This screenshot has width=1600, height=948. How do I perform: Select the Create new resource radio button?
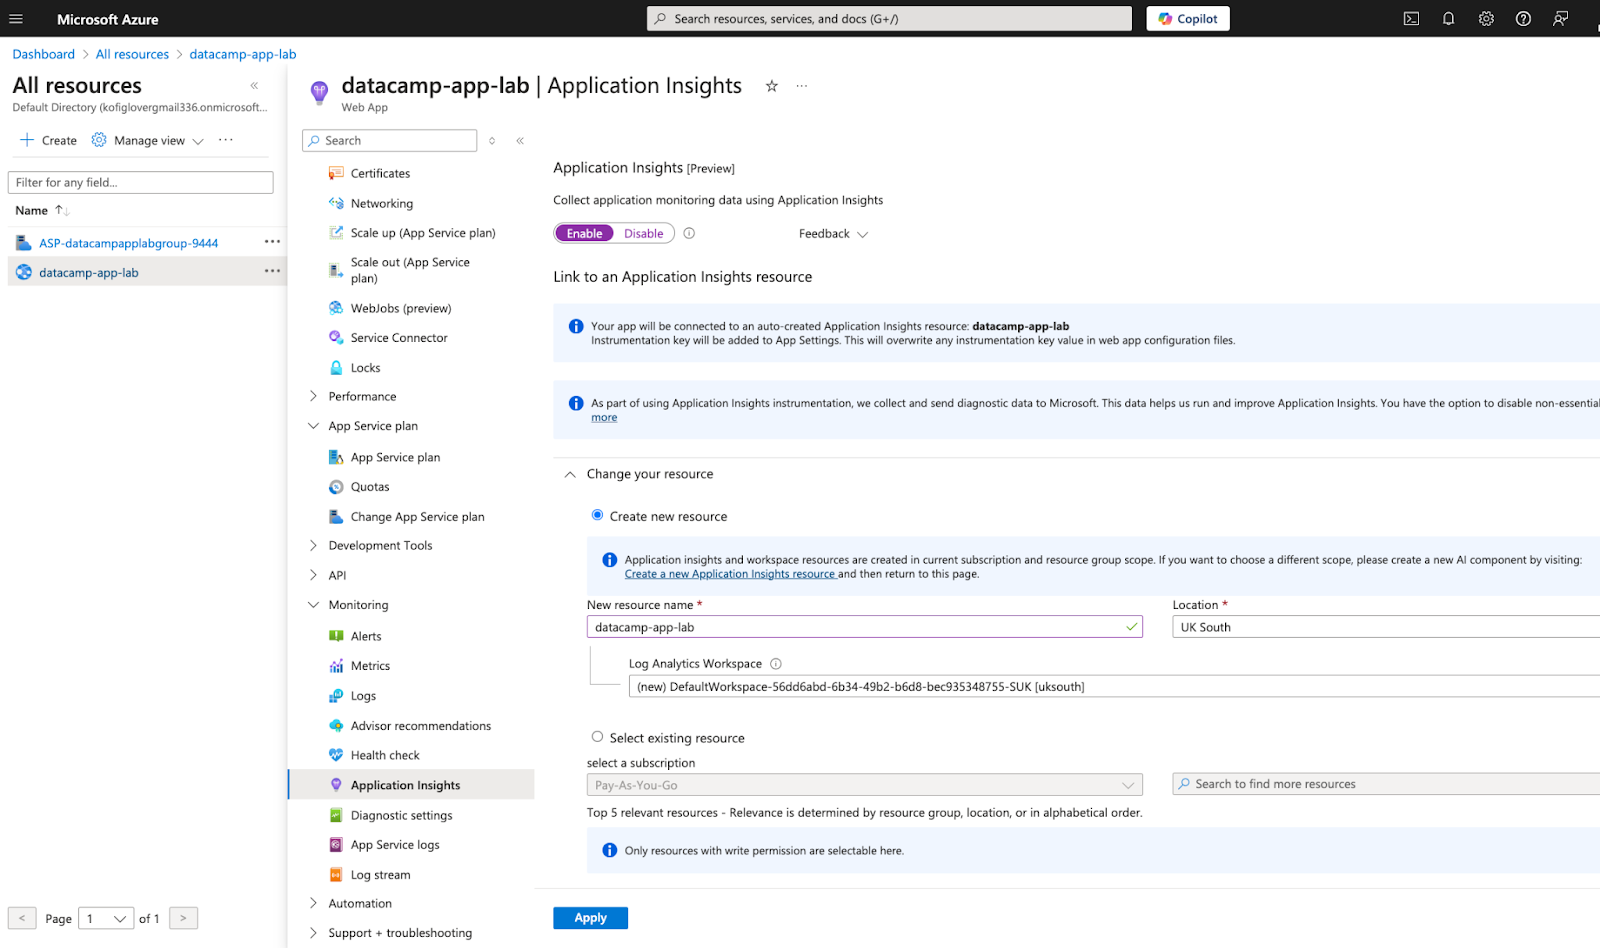[x=597, y=515]
